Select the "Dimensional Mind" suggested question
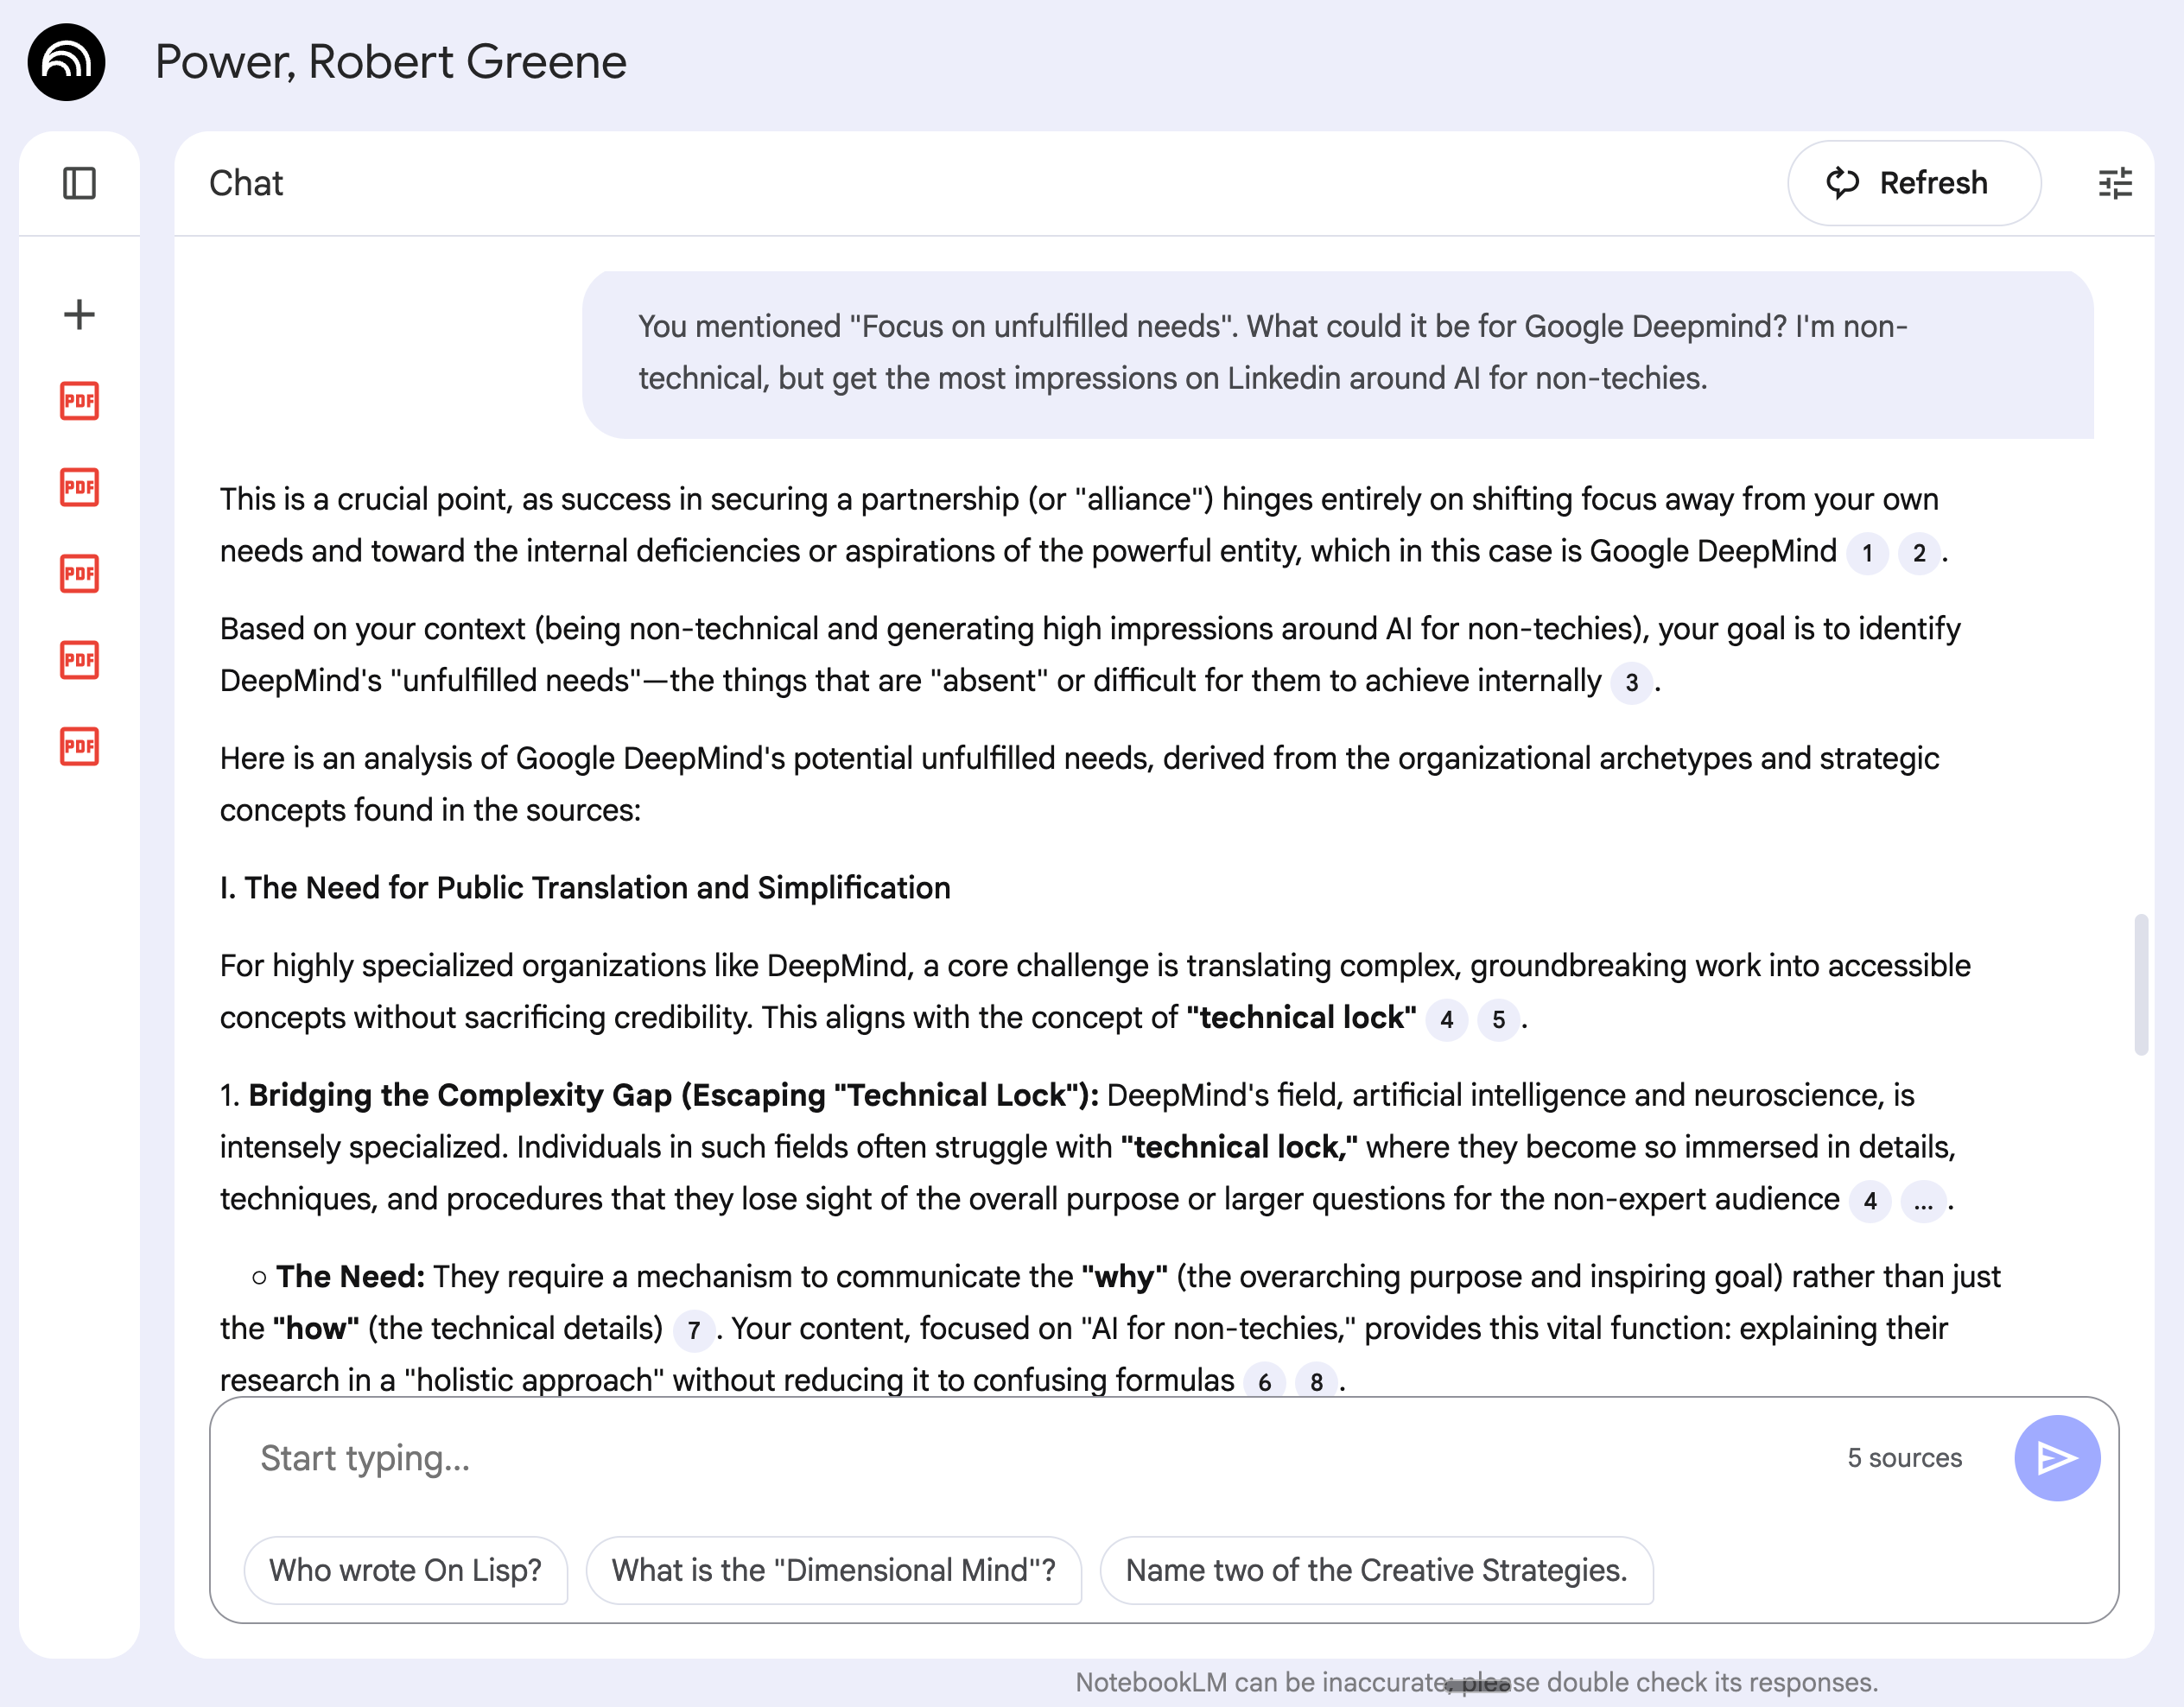 pyautogui.click(x=833, y=1570)
